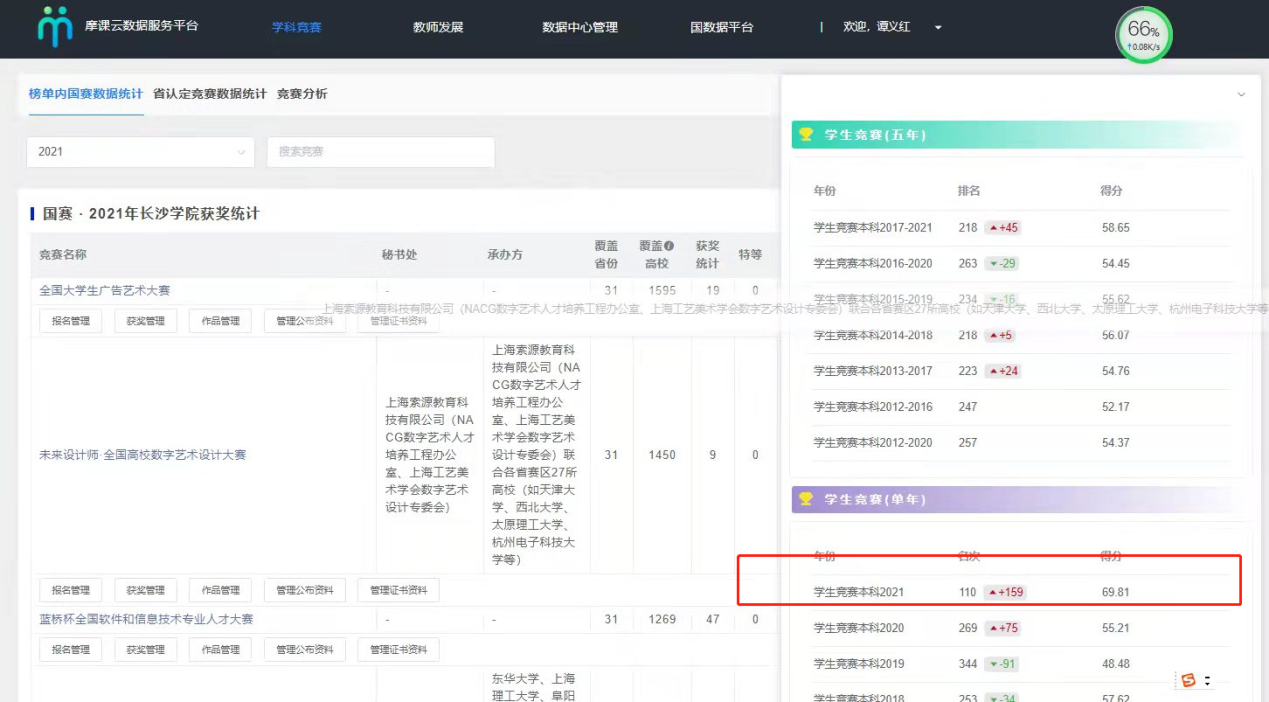Click the 搜索竞赛 search input field
Image resolution: width=1269 pixels, height=702 pixels.
coord(380,152)
